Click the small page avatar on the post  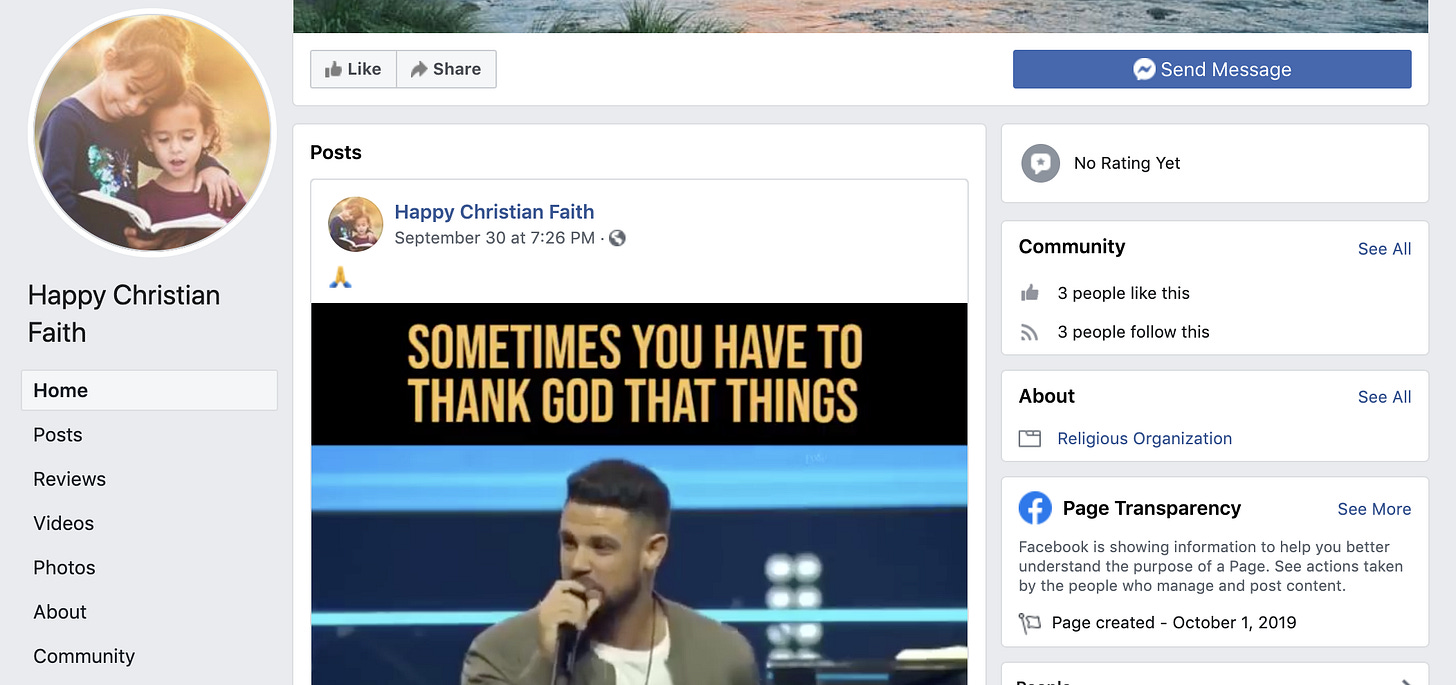355,224
